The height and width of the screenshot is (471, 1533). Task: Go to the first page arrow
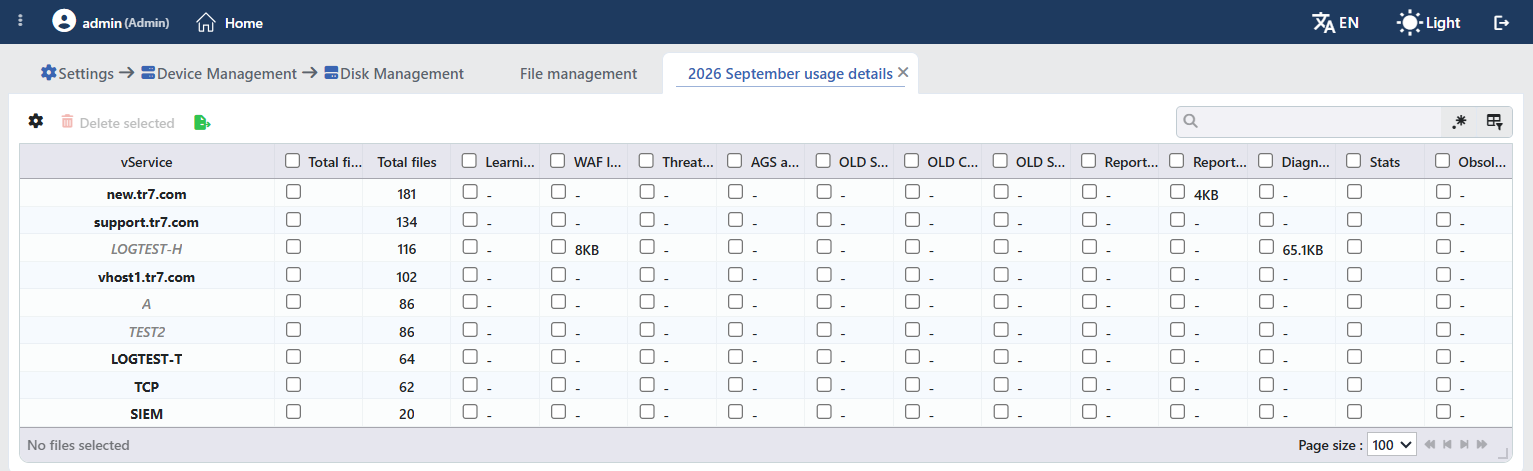[x=1430, y=445]
